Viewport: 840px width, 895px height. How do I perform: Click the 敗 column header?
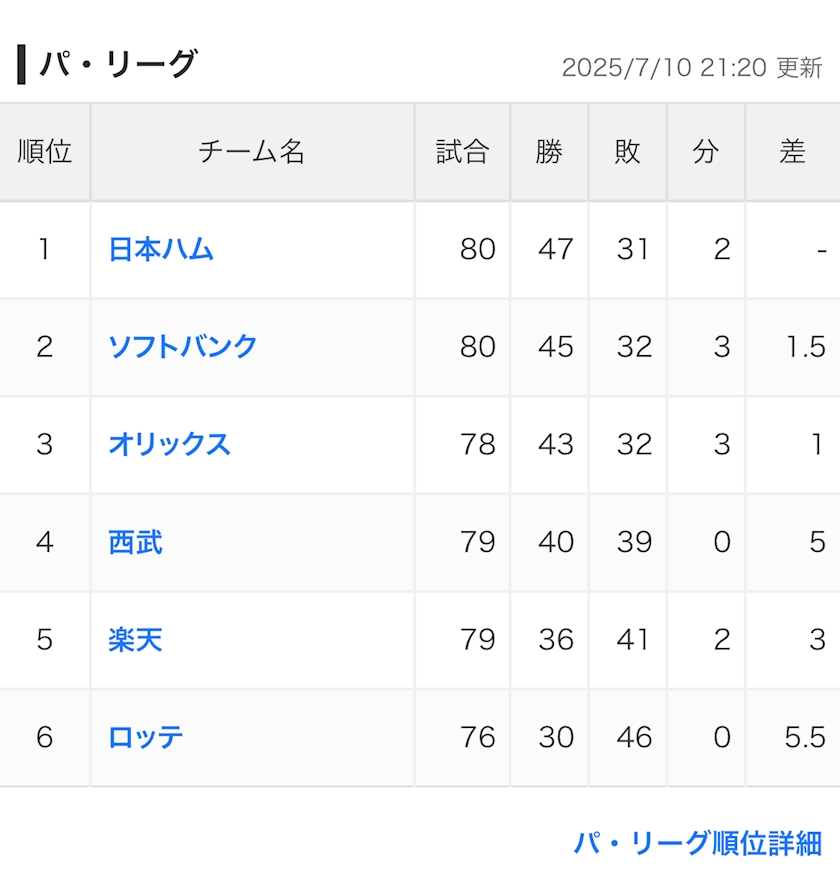(x=628, y=152)
